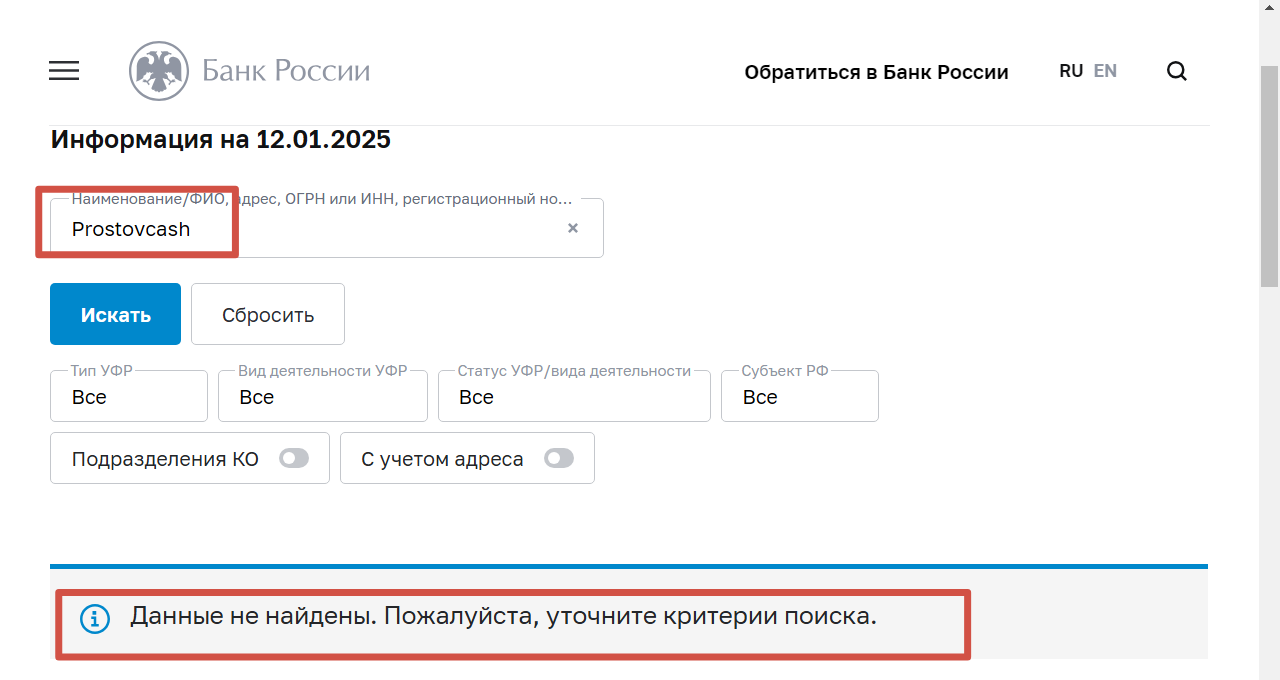Select the RU language option
The width and height of the screenshot is (1280, 680).
(x=1071, y=71)
